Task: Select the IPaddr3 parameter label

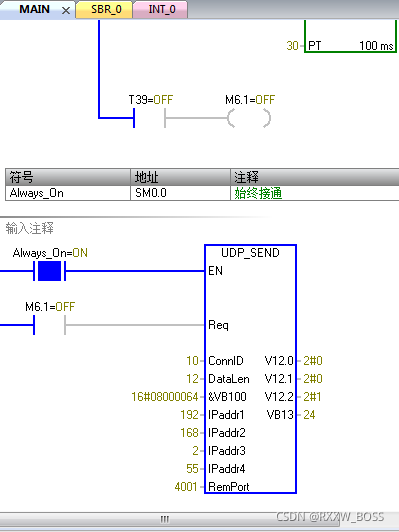Action: pyautogui.click(x=227, y=451)
